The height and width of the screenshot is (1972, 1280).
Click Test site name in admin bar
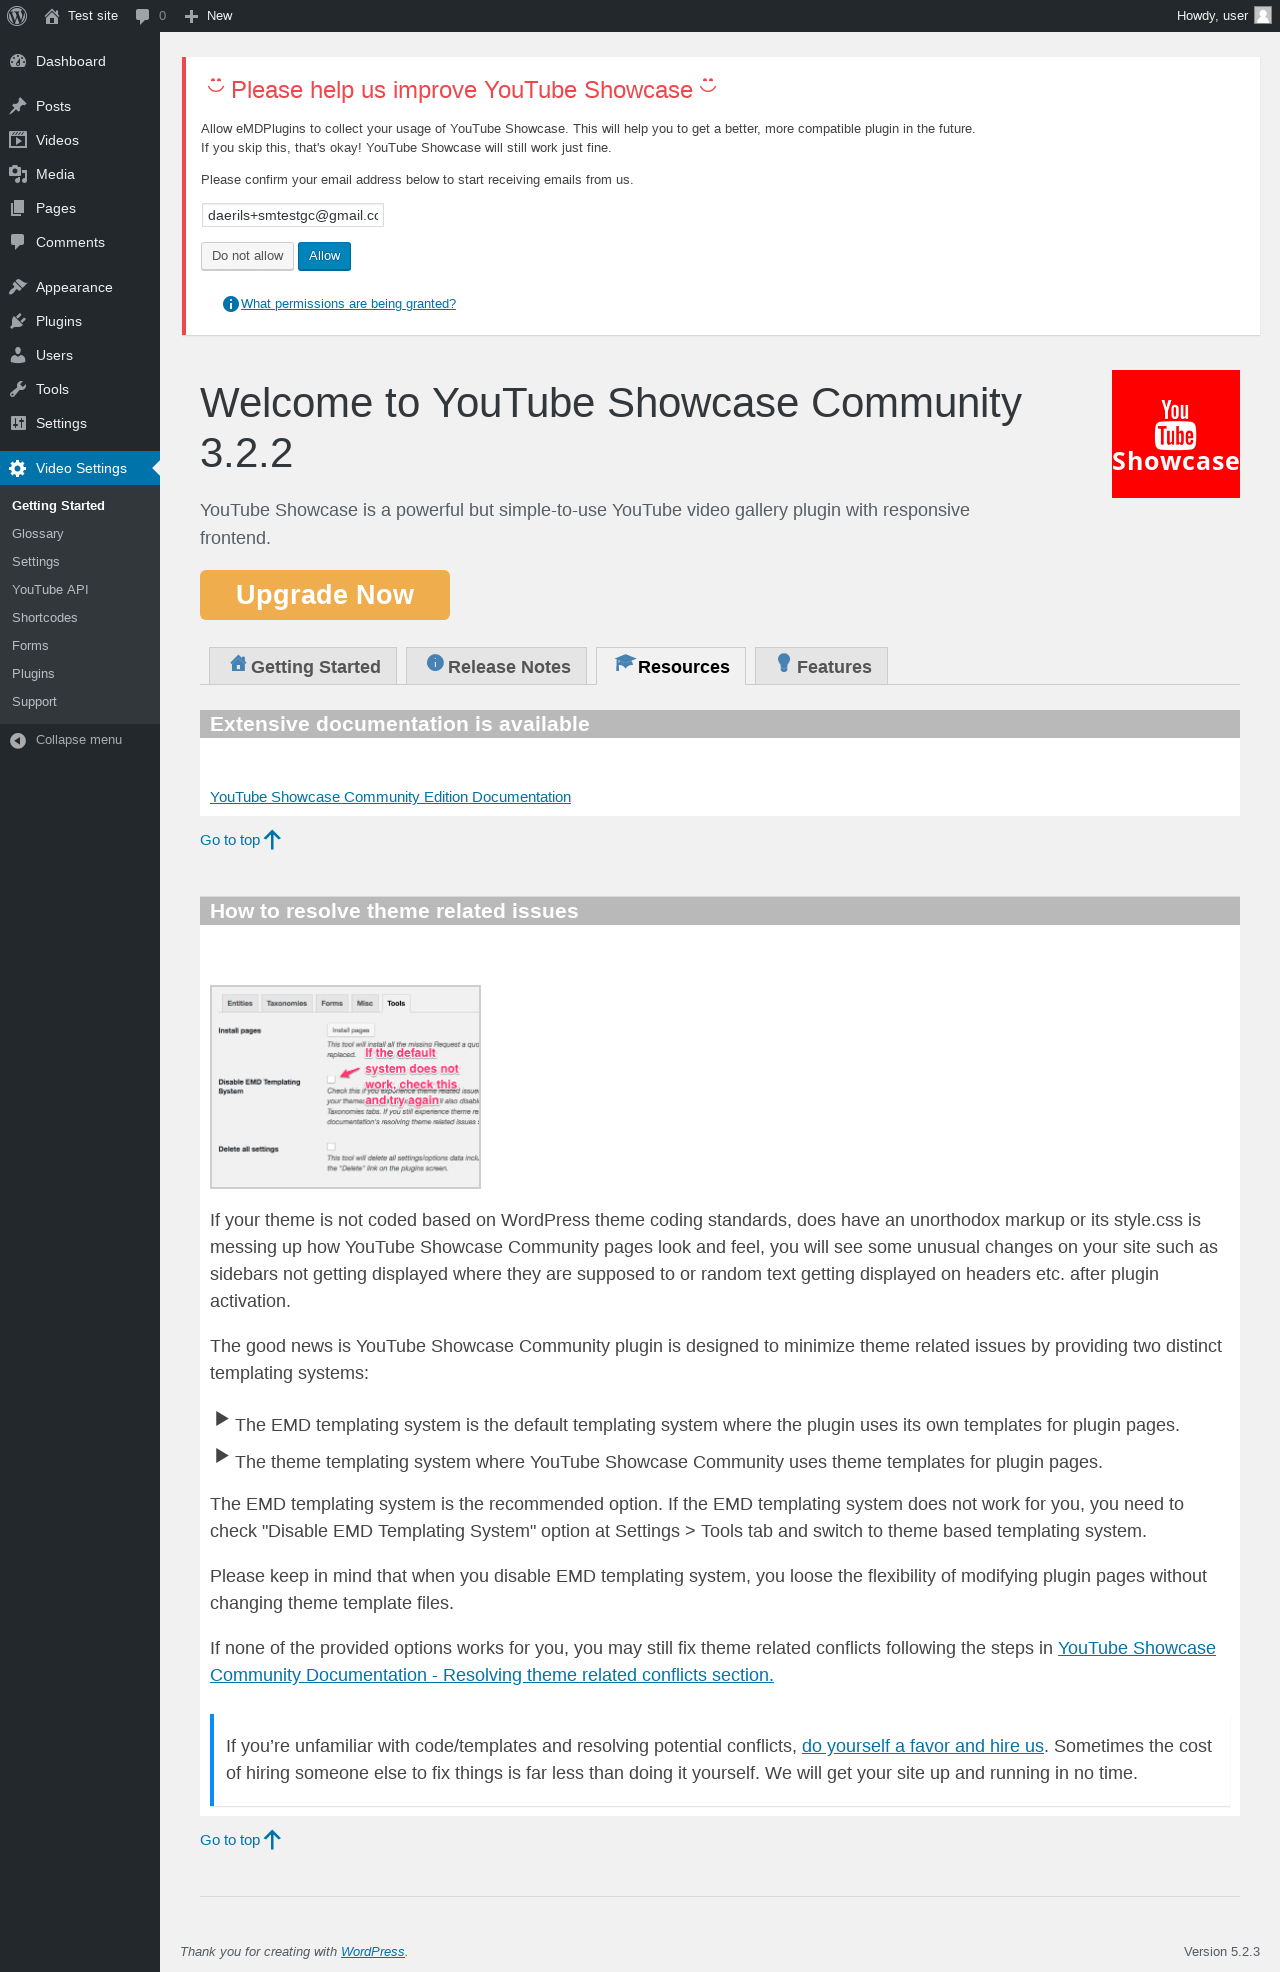point(93,16)
